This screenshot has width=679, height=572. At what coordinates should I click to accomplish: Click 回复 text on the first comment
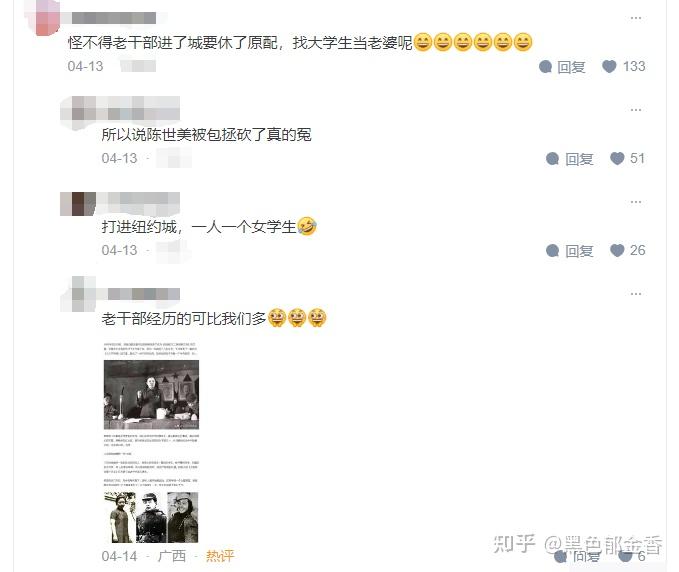pyautogui.click(x=571, y=67)
